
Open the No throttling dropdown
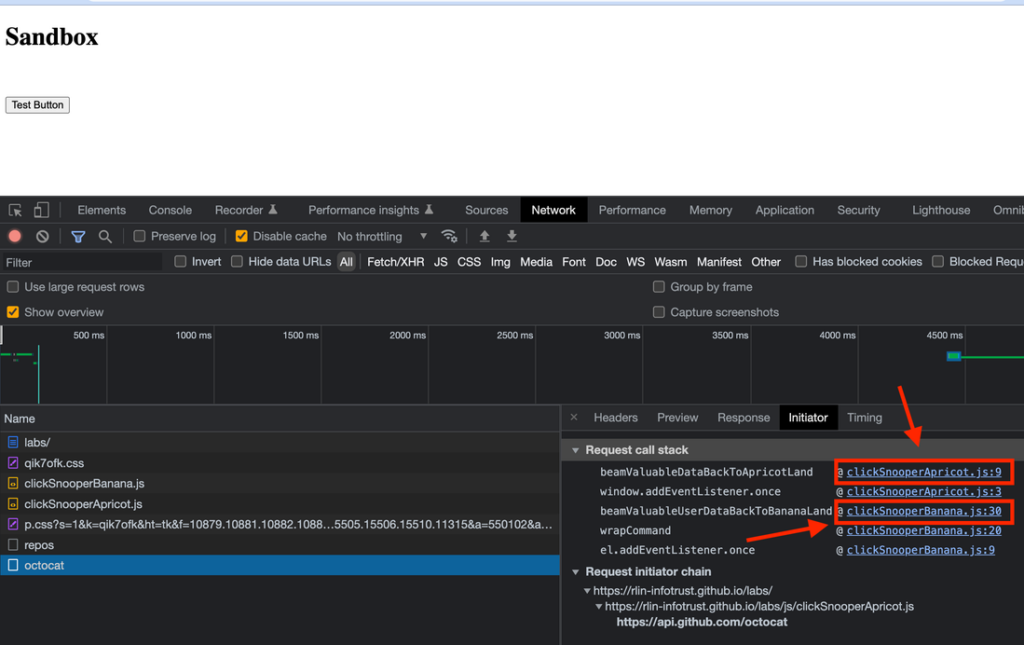click(x=382, y=236)
